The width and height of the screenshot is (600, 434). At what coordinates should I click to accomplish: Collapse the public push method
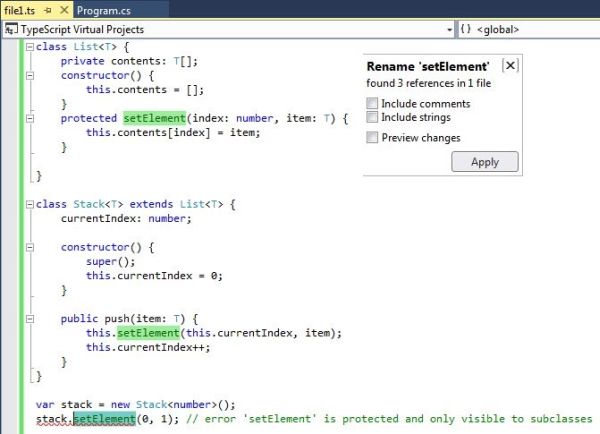pyautogui.click(x=29, y=319)
